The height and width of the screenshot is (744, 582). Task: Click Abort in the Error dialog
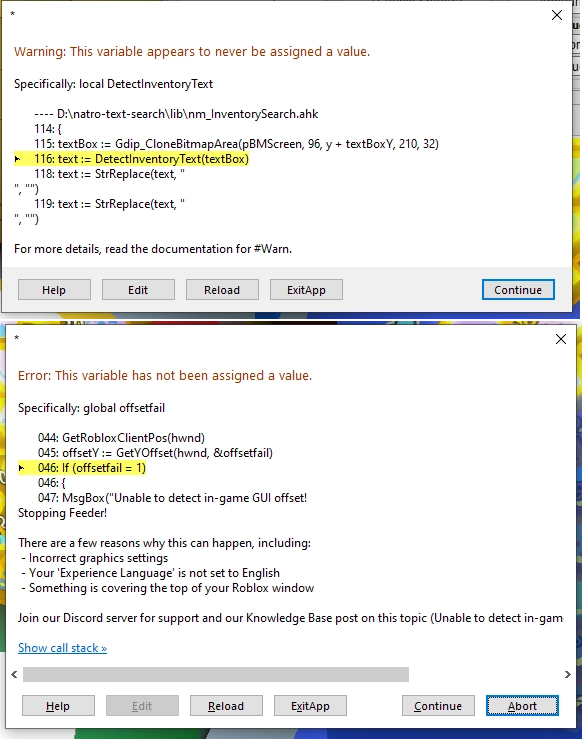tap(522, 706)
